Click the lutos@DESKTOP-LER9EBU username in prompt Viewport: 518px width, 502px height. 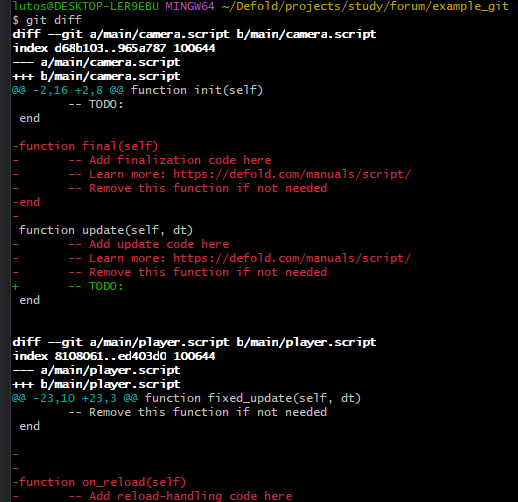[86, 6]
